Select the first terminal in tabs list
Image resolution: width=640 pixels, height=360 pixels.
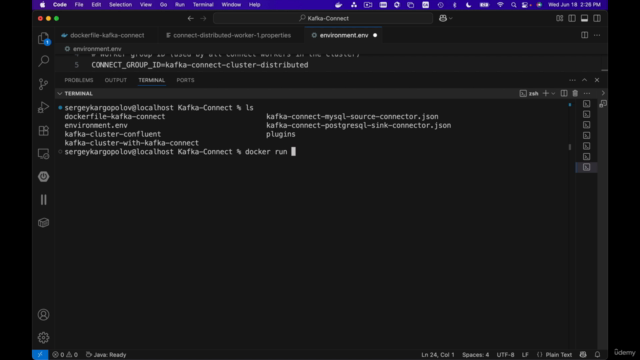click(x=587, y=104)
